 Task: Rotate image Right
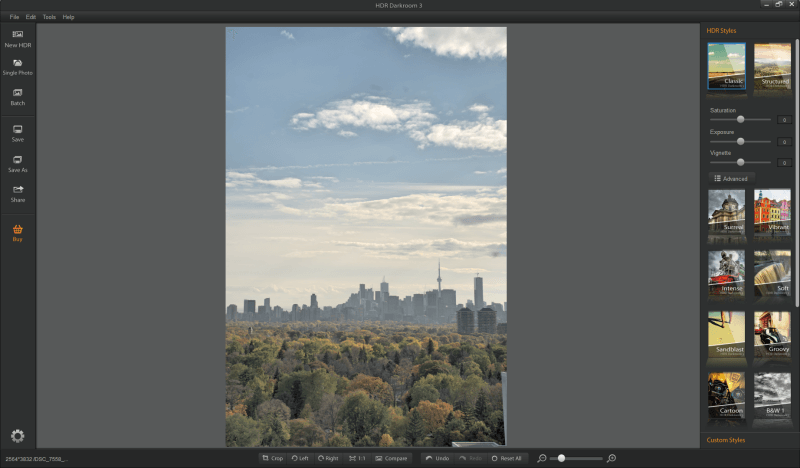tap(328, 458)
